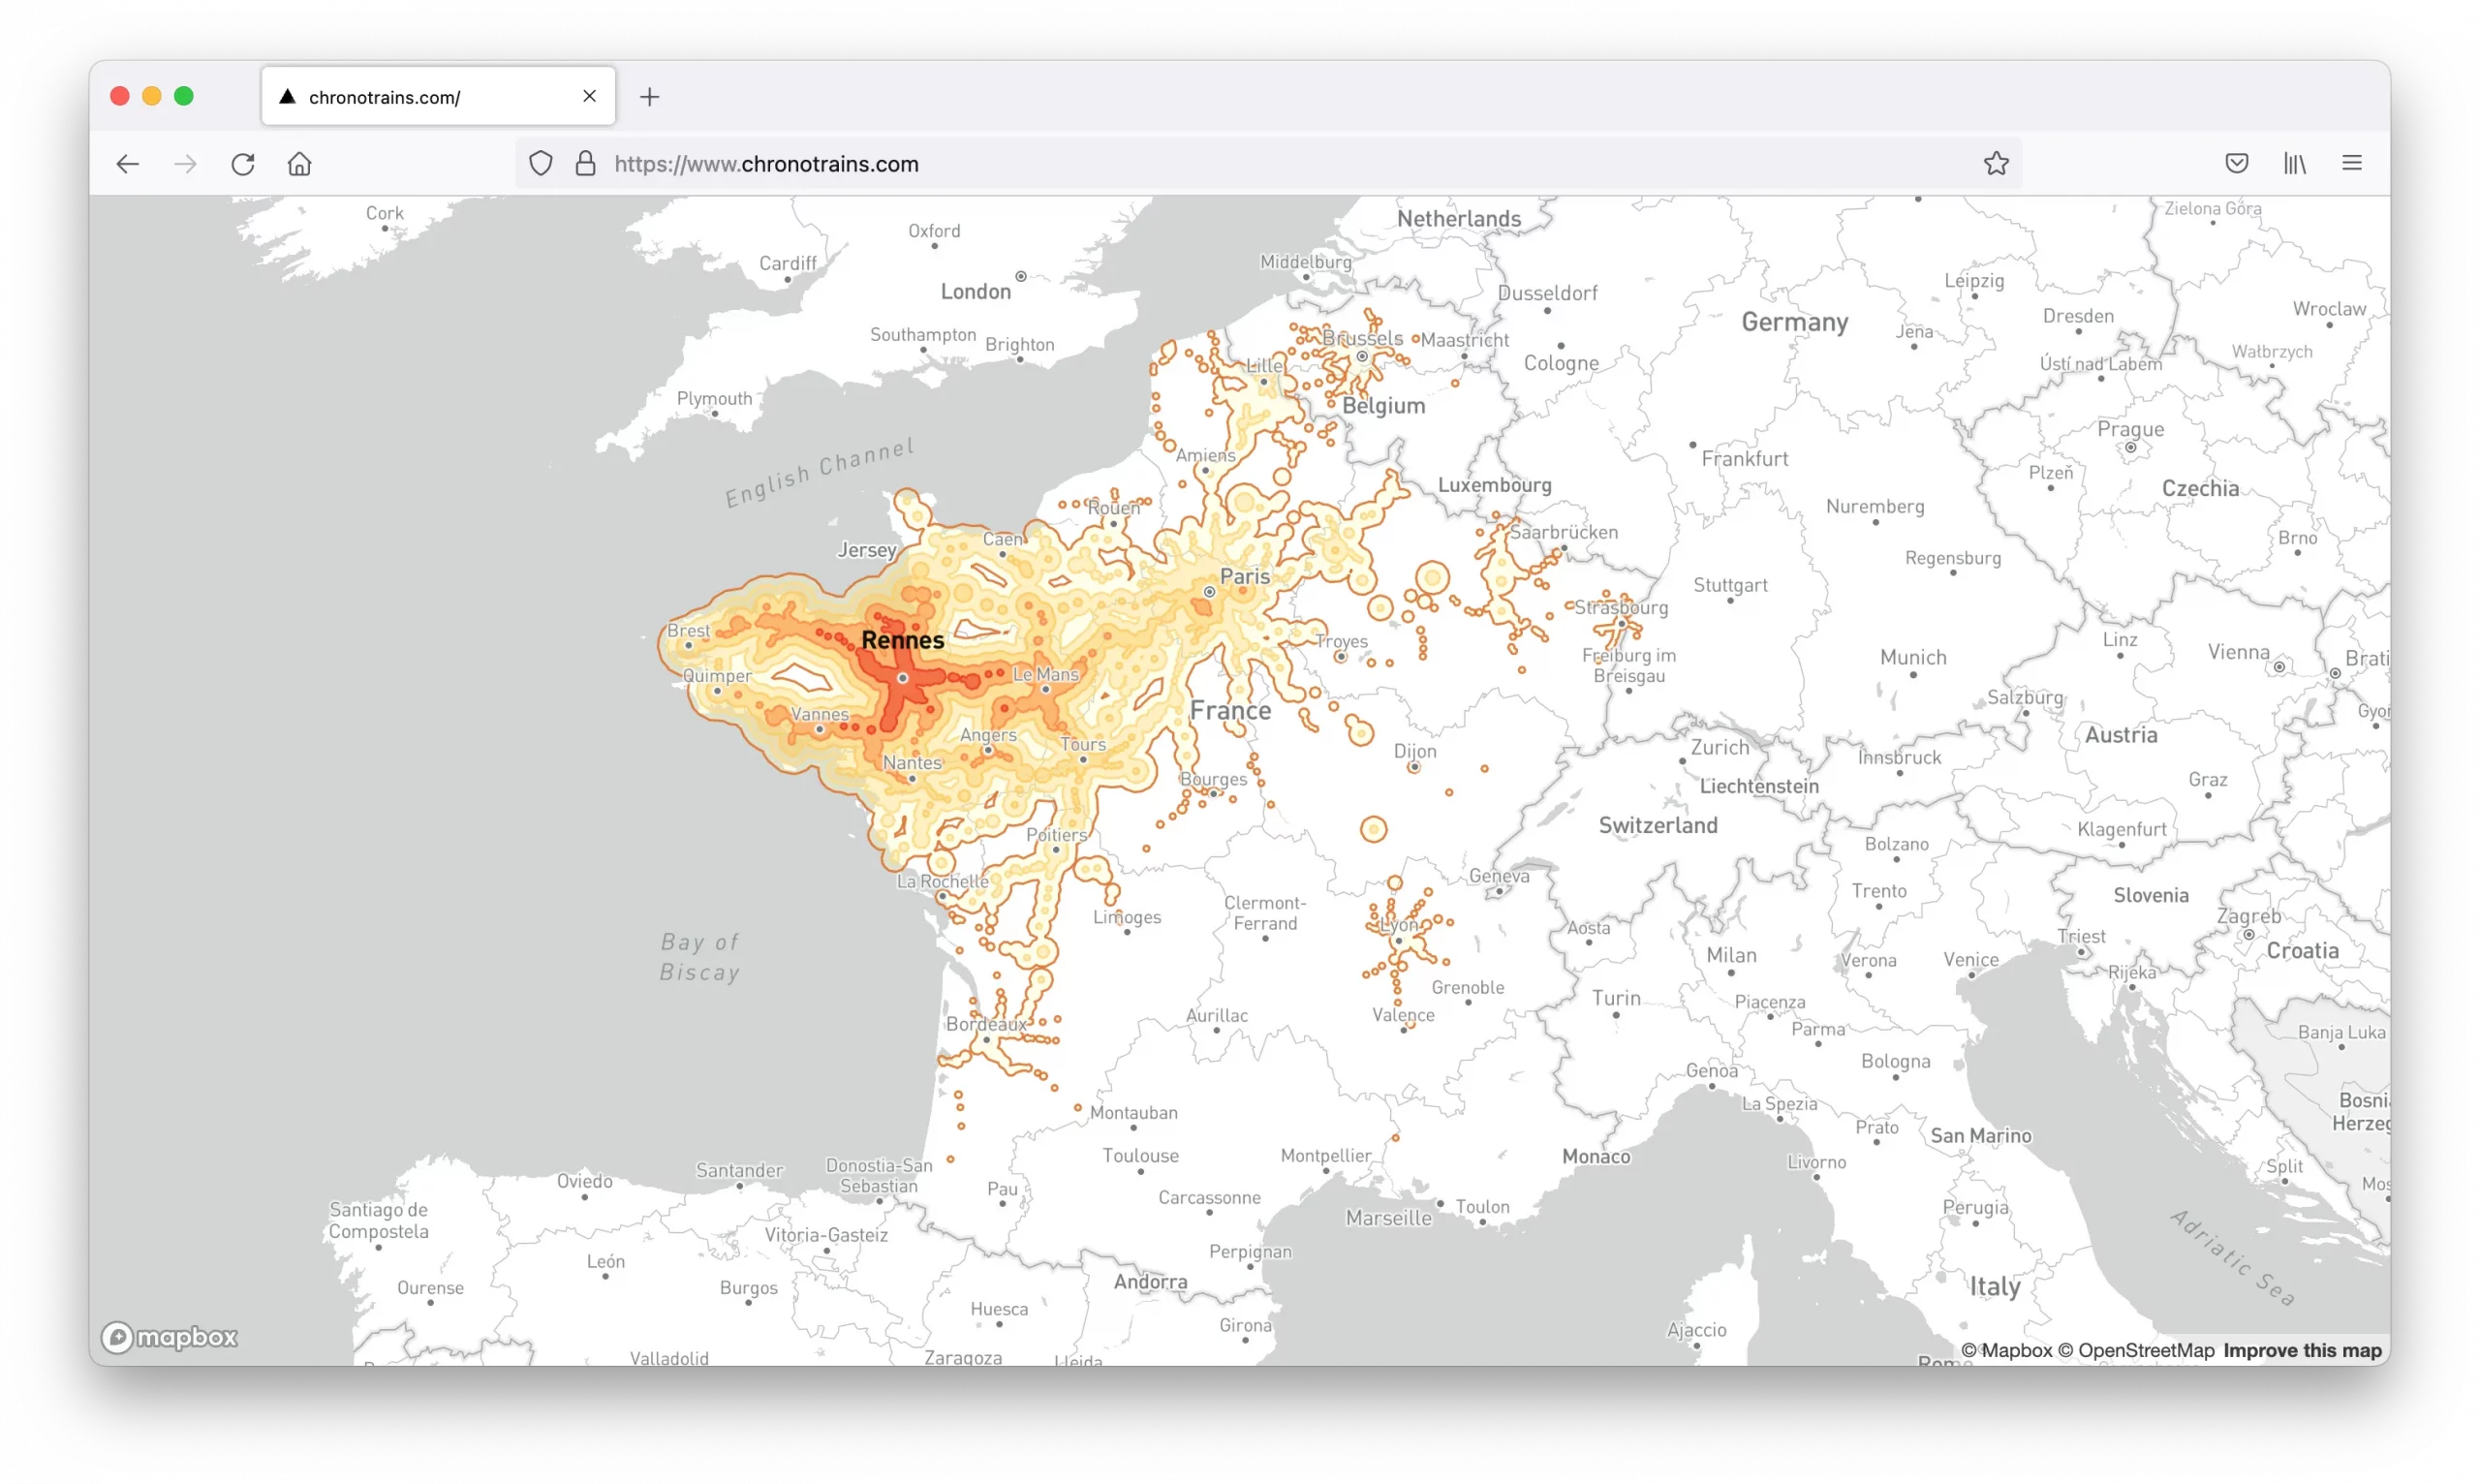The image size is (2480, 1484).
Task: Click the Jersey island label
Action: pyautogui.click(x=866, y=550)
